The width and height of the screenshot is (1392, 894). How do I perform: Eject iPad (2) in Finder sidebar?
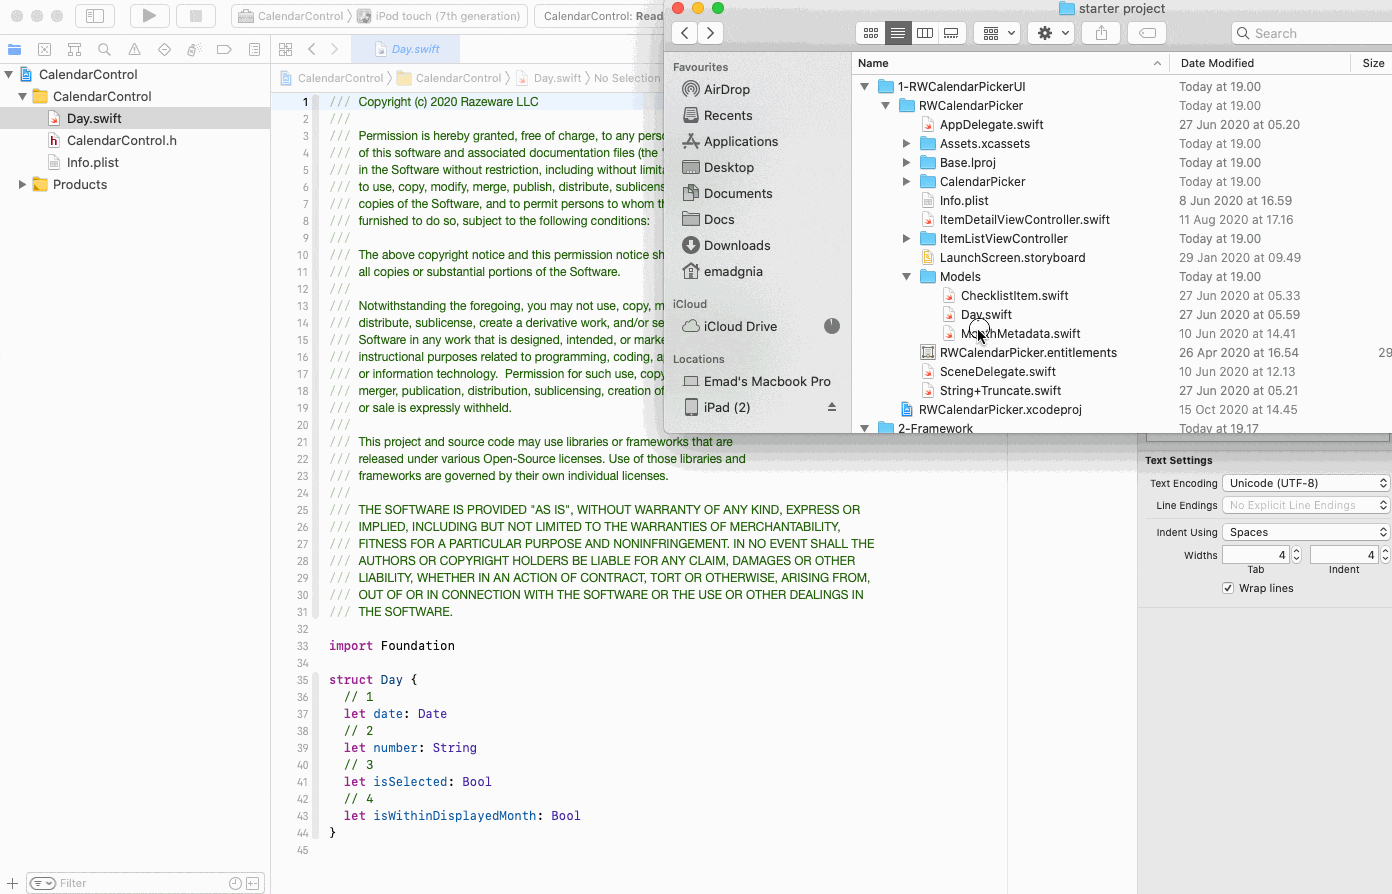tap(831, 407)
